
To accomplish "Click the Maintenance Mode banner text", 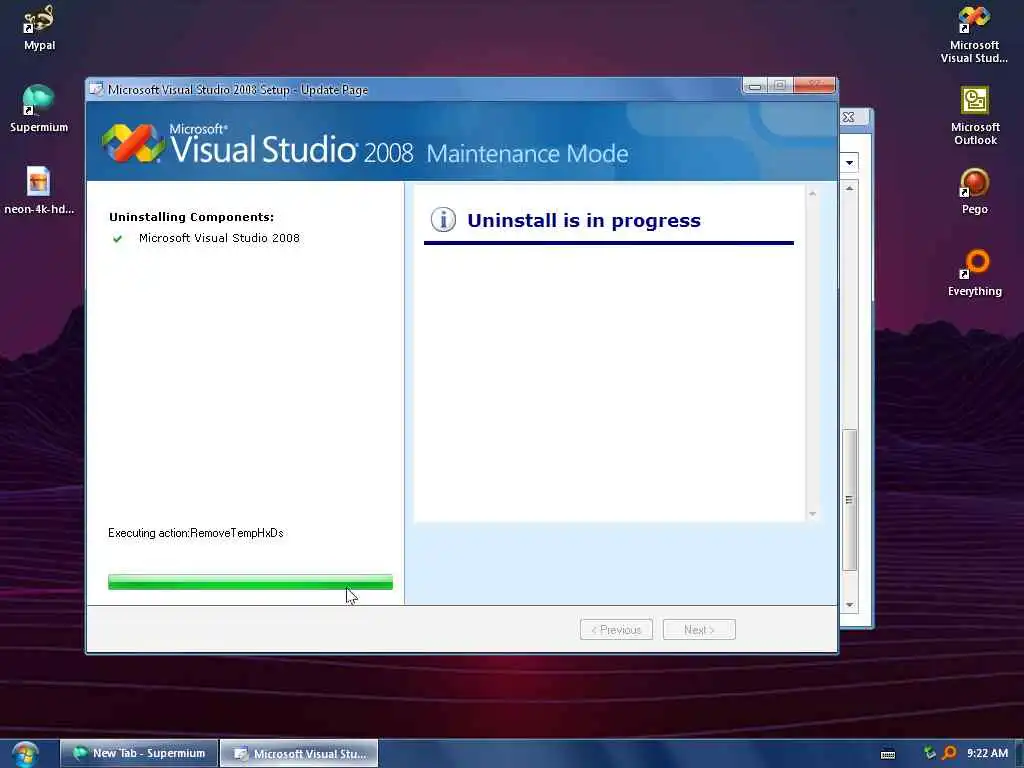I will click(527, 153).
